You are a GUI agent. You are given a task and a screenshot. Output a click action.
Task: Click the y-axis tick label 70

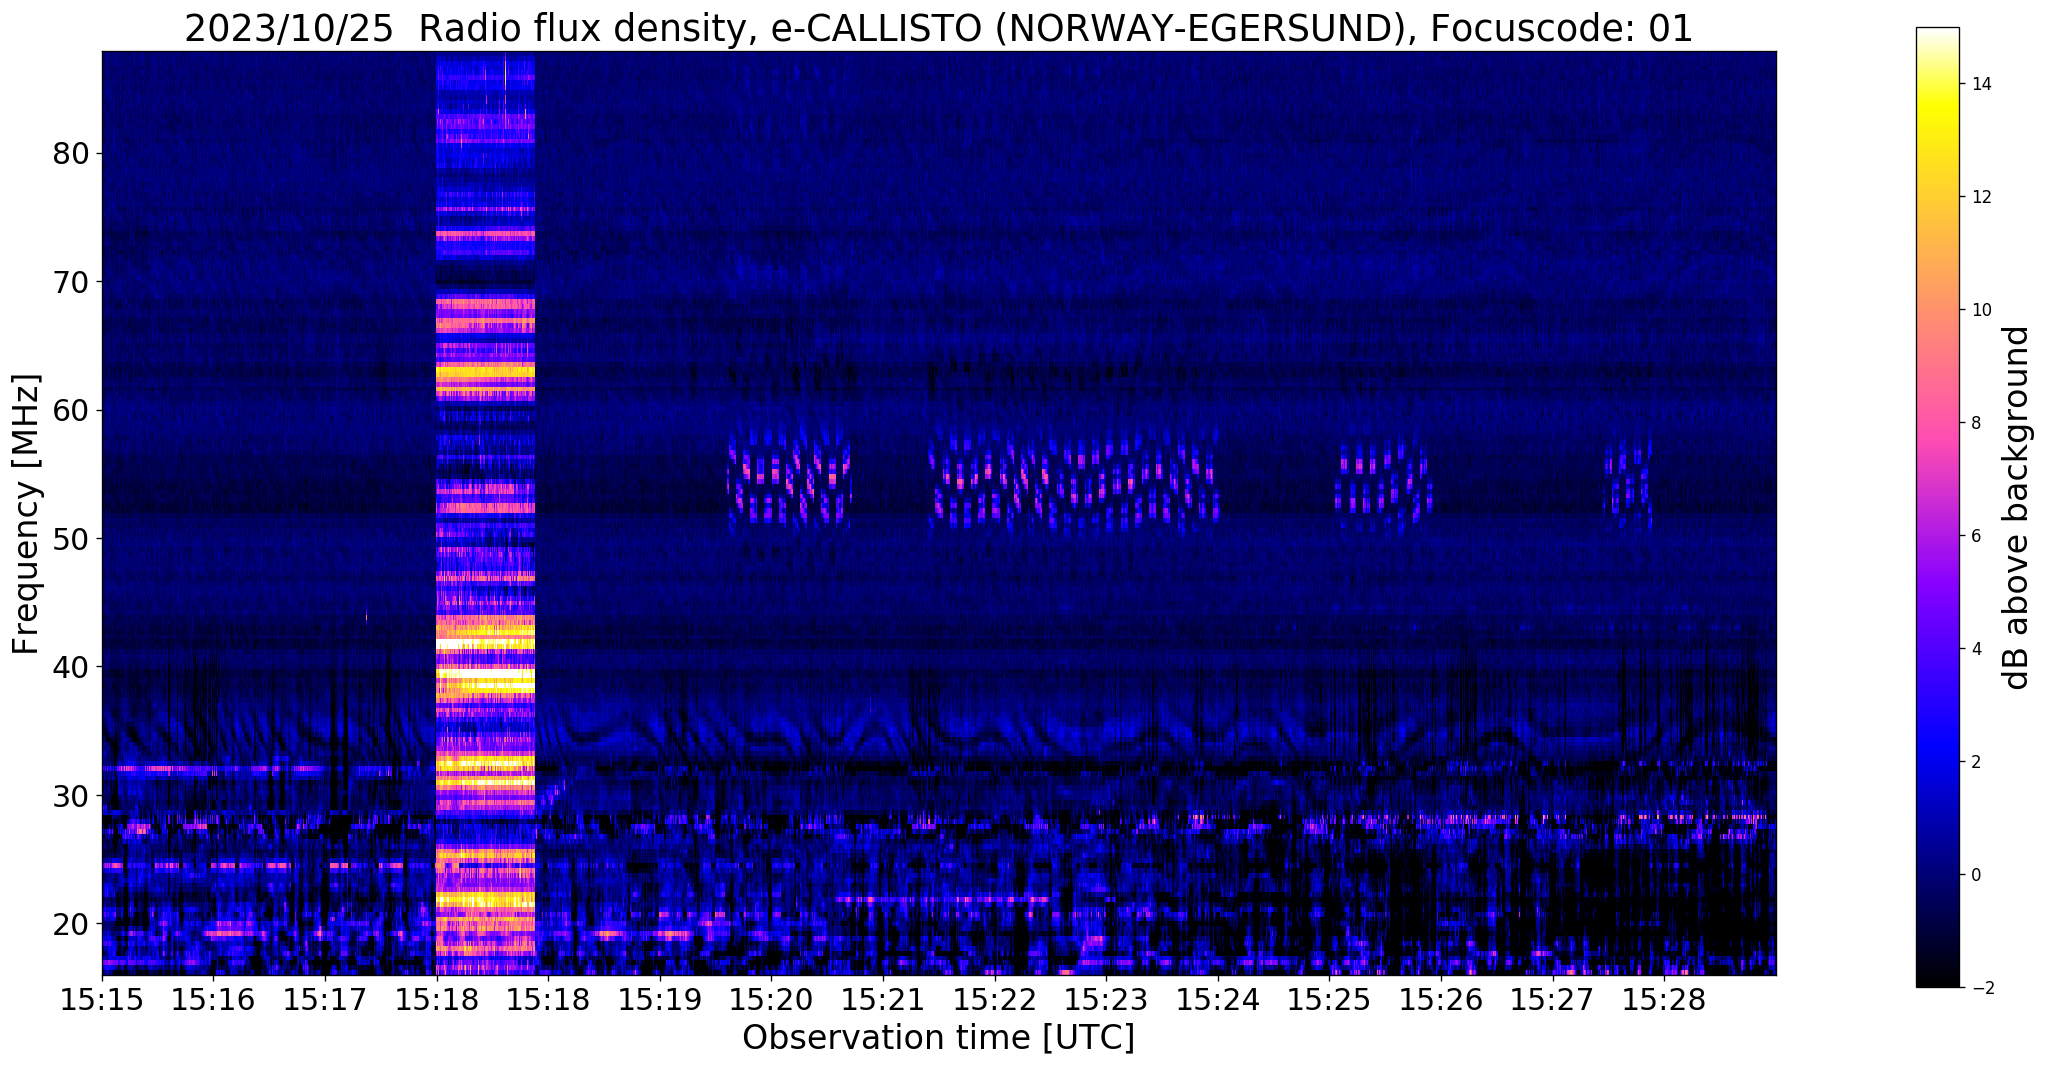point(70,282)
